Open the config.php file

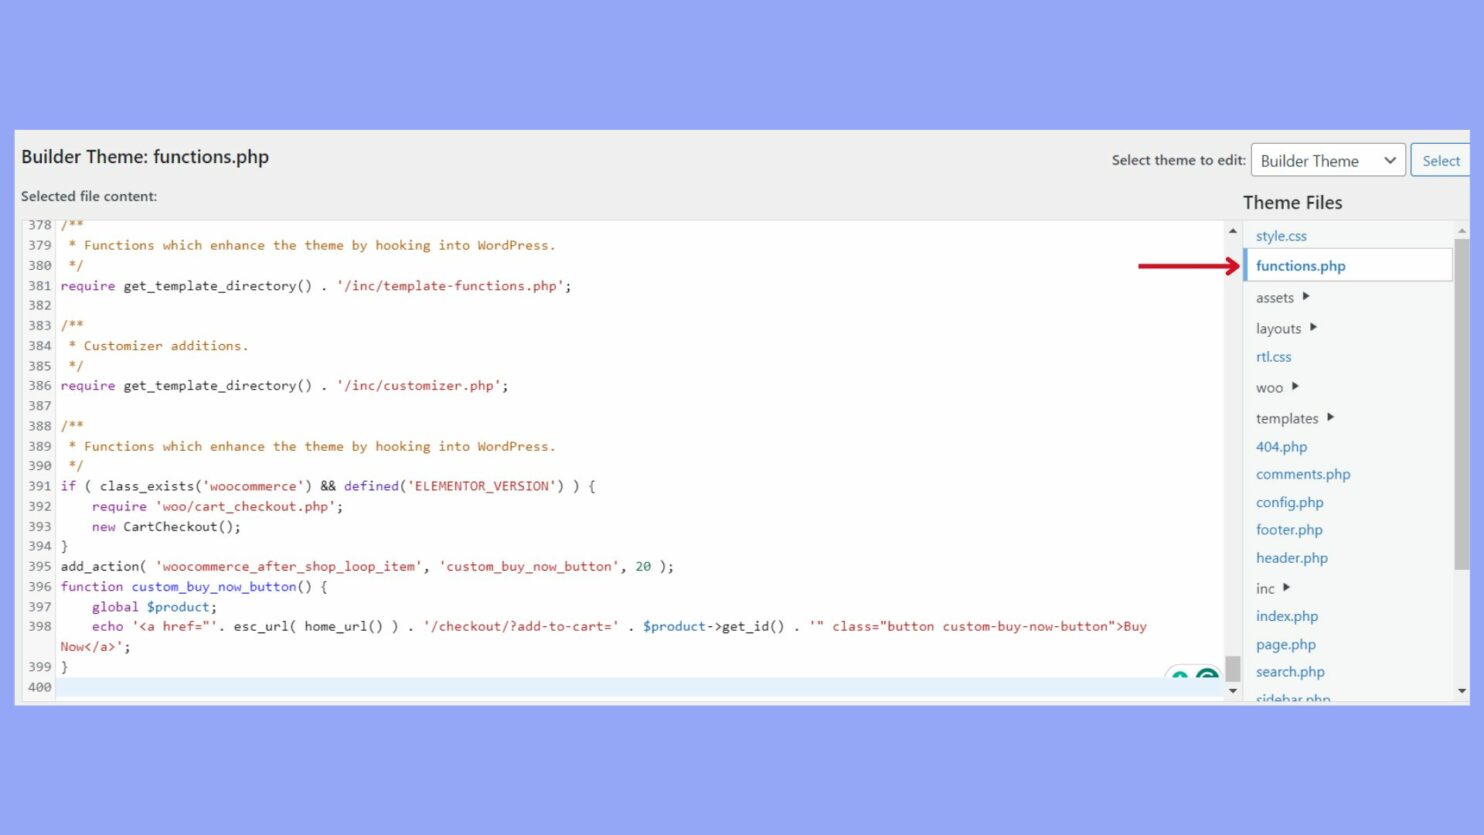pyautogui.click(x=1289, y=502)
